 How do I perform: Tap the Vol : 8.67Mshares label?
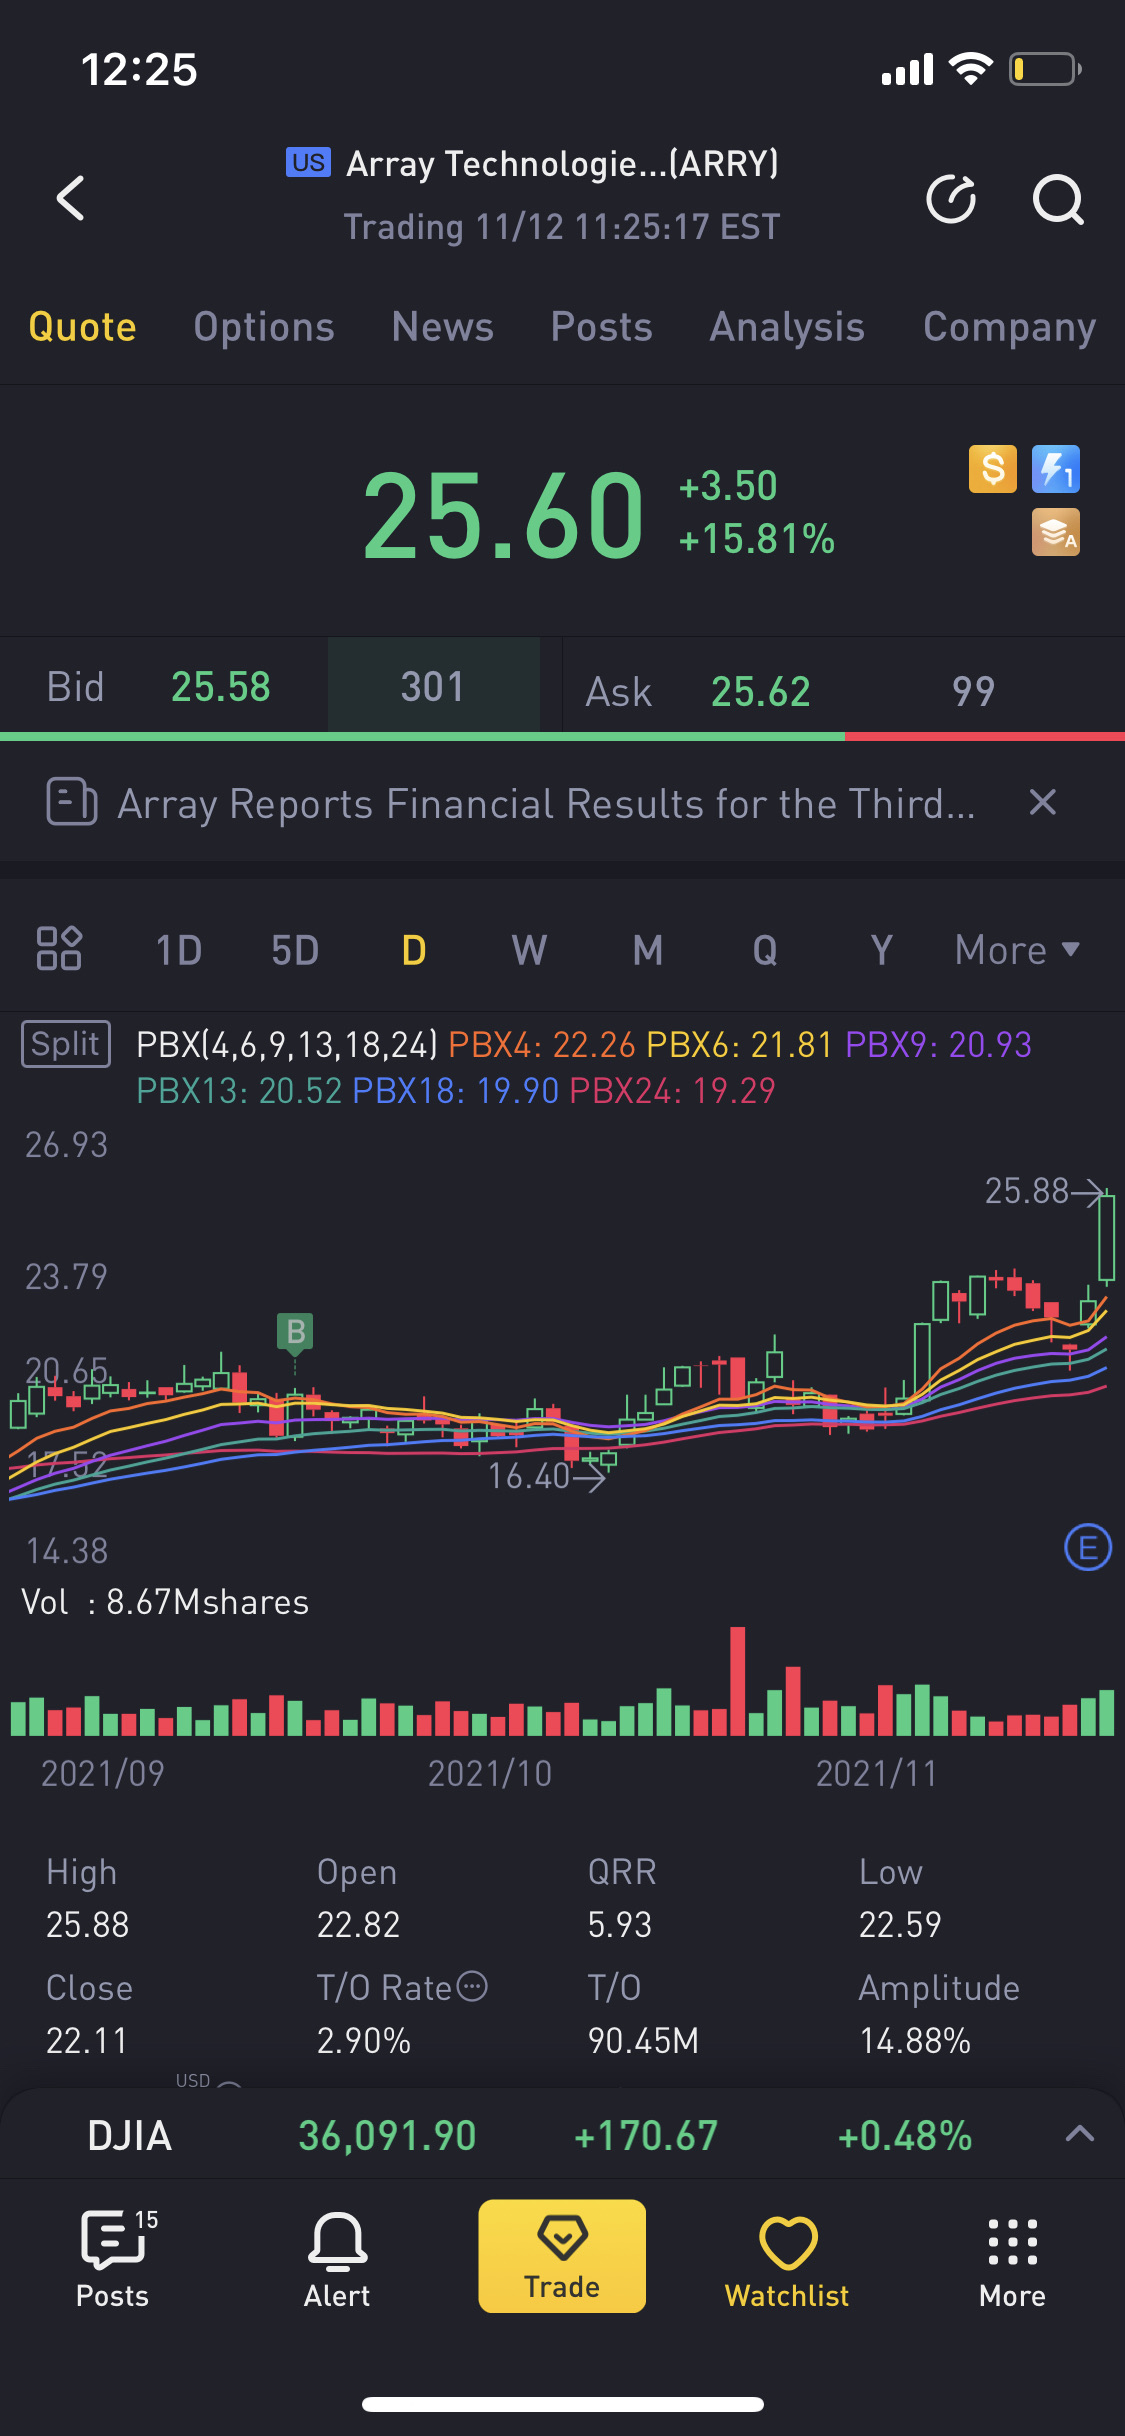coord(165,1602)
